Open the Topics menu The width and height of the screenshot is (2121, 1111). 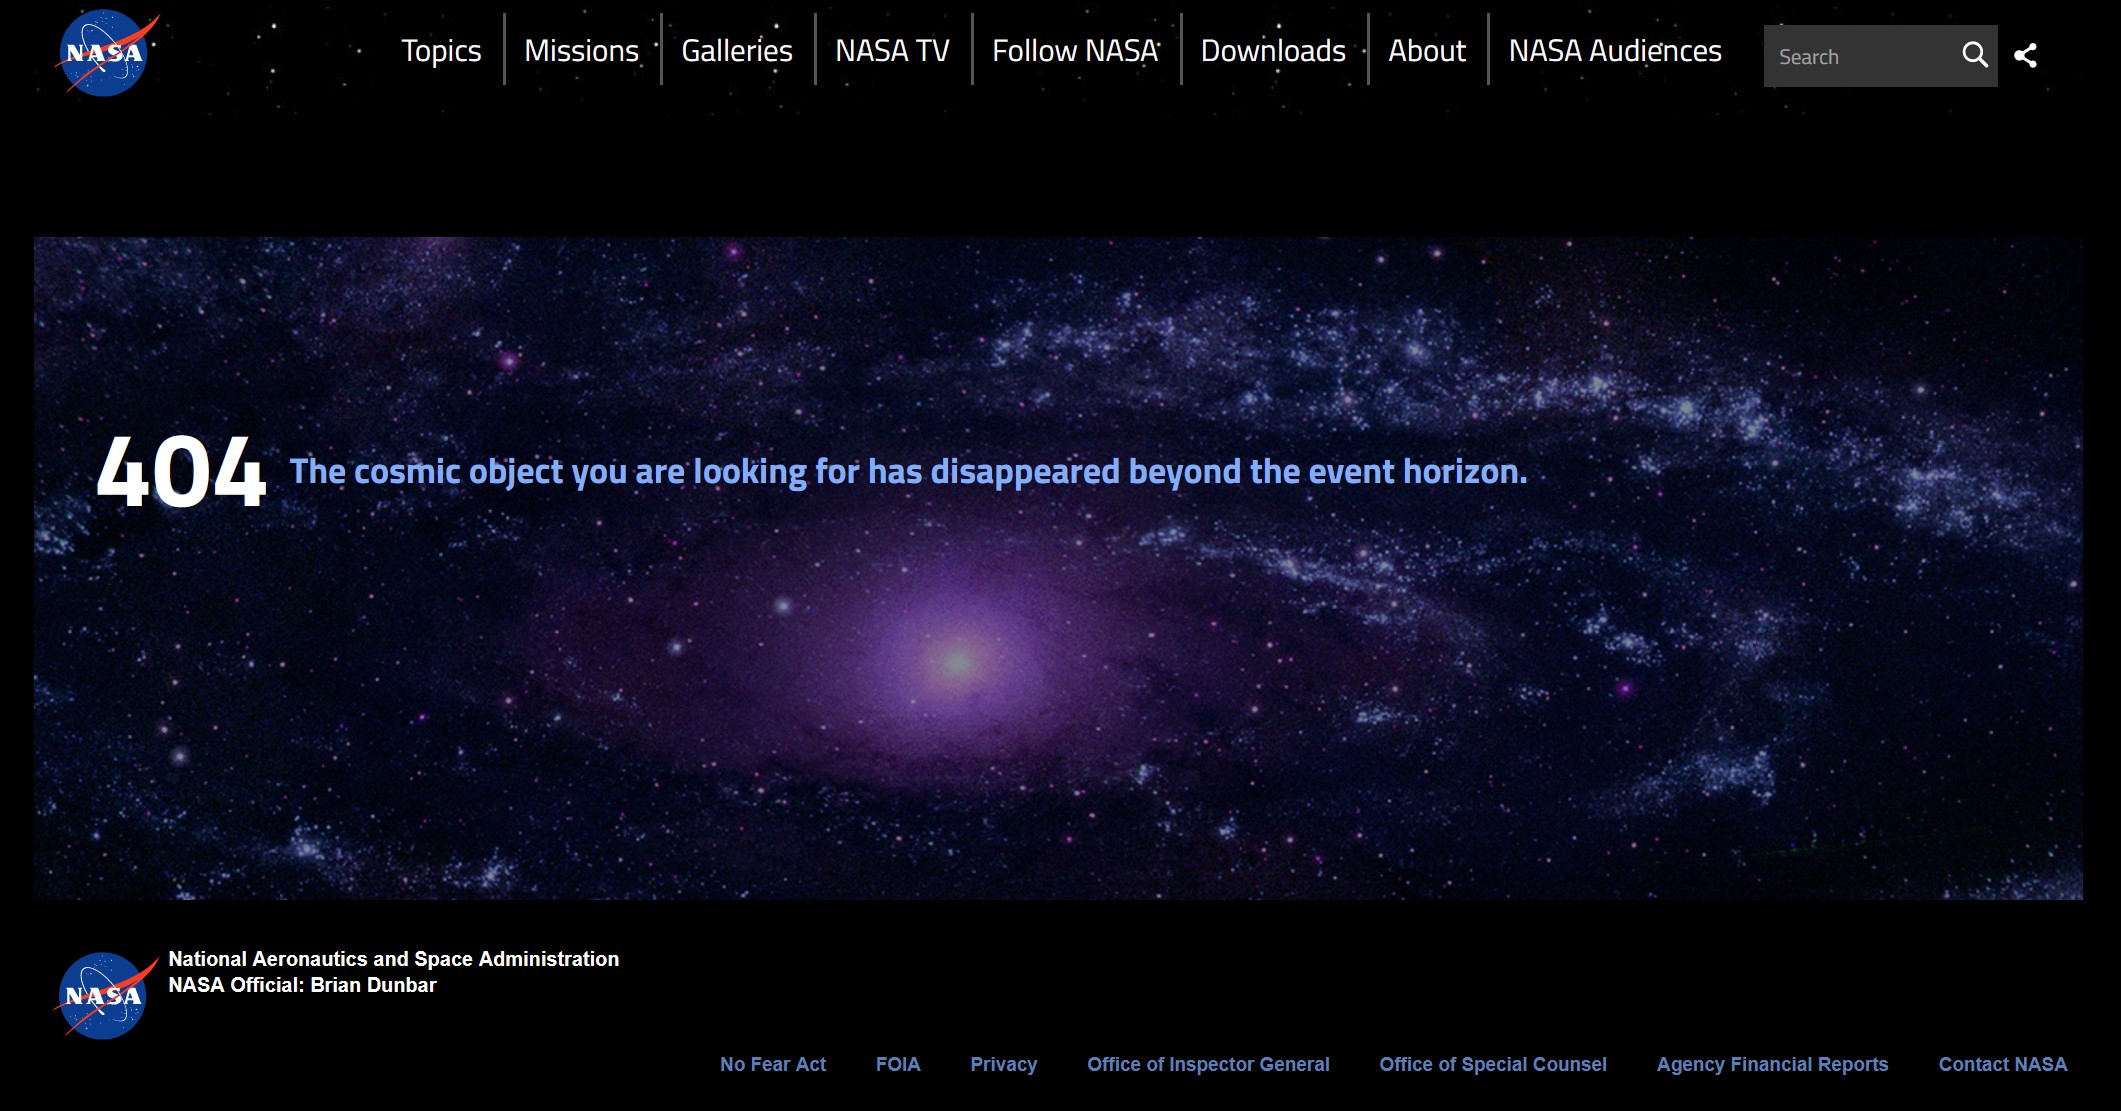[x=441, y=50]
